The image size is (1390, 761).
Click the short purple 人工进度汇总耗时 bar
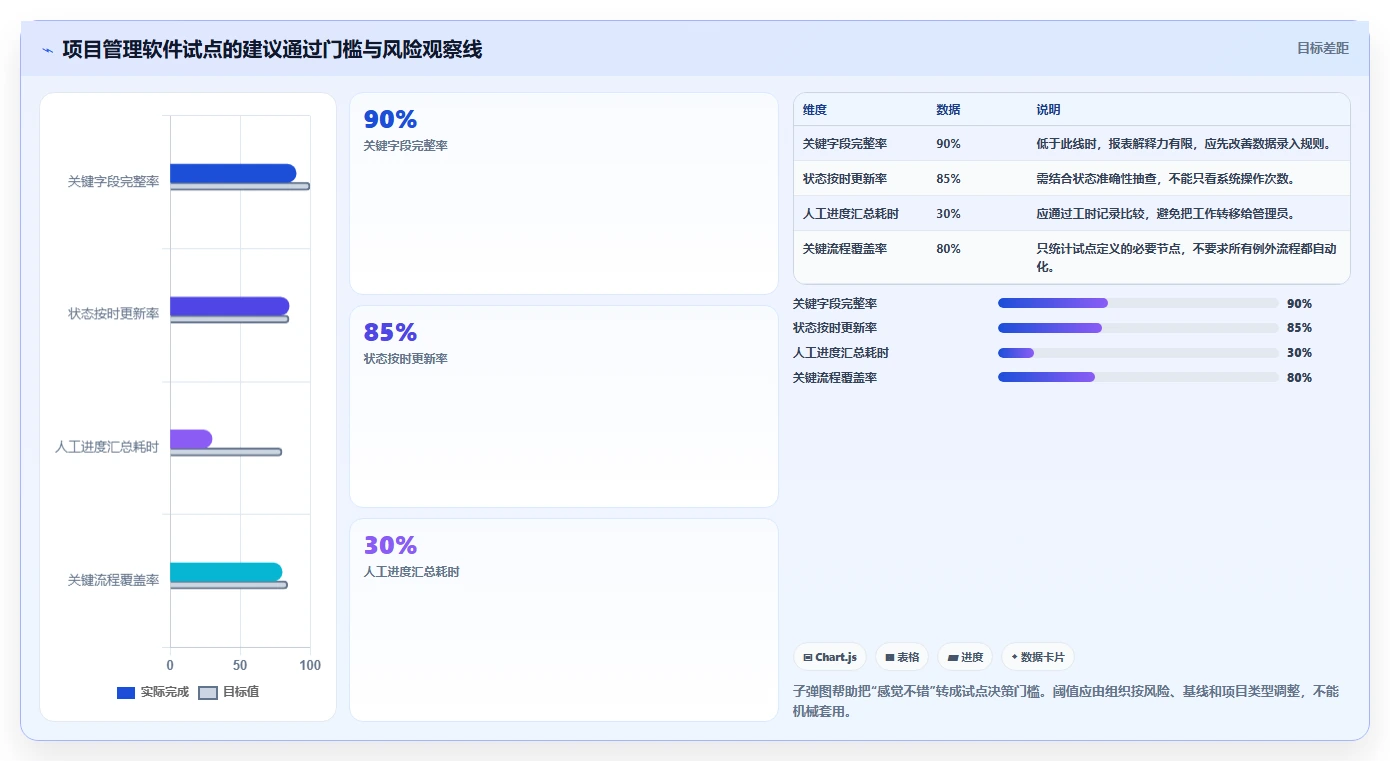point(191,439)
